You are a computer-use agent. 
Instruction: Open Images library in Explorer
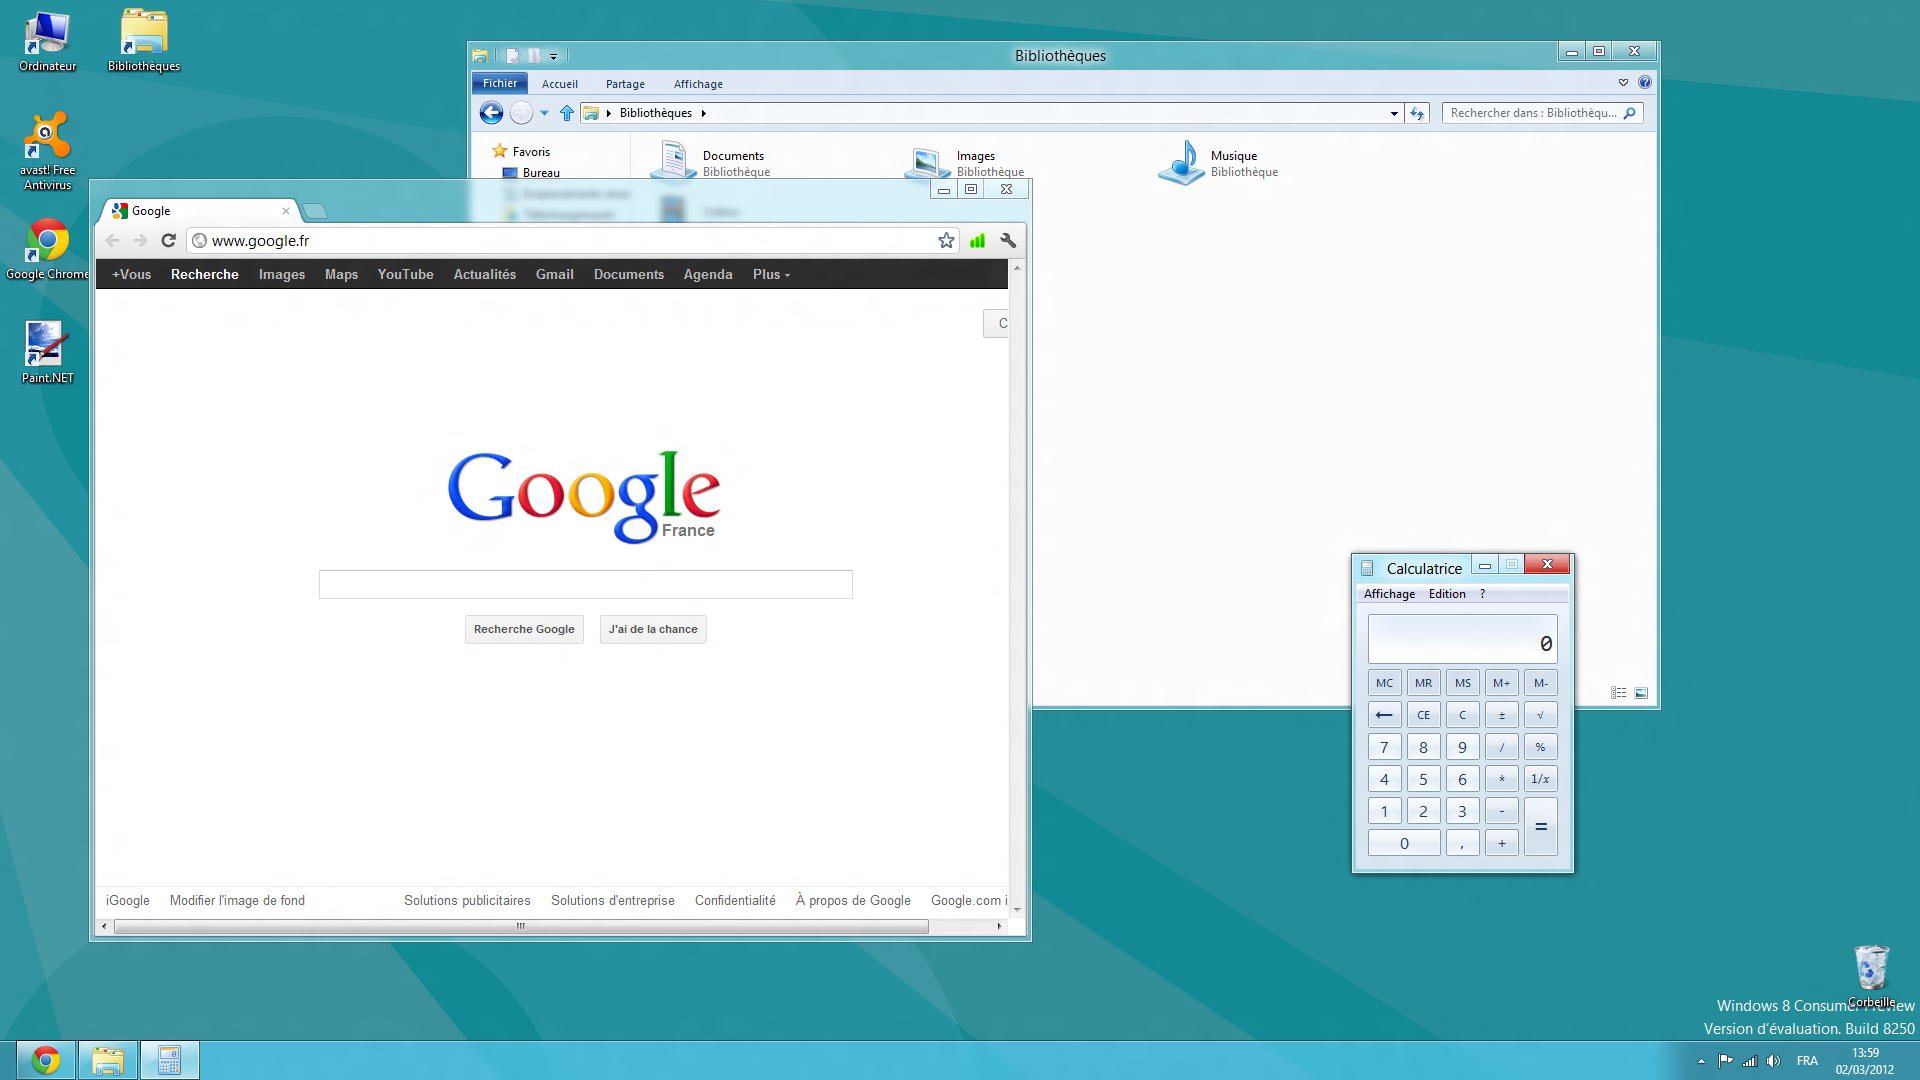click(x=965, y=162)
